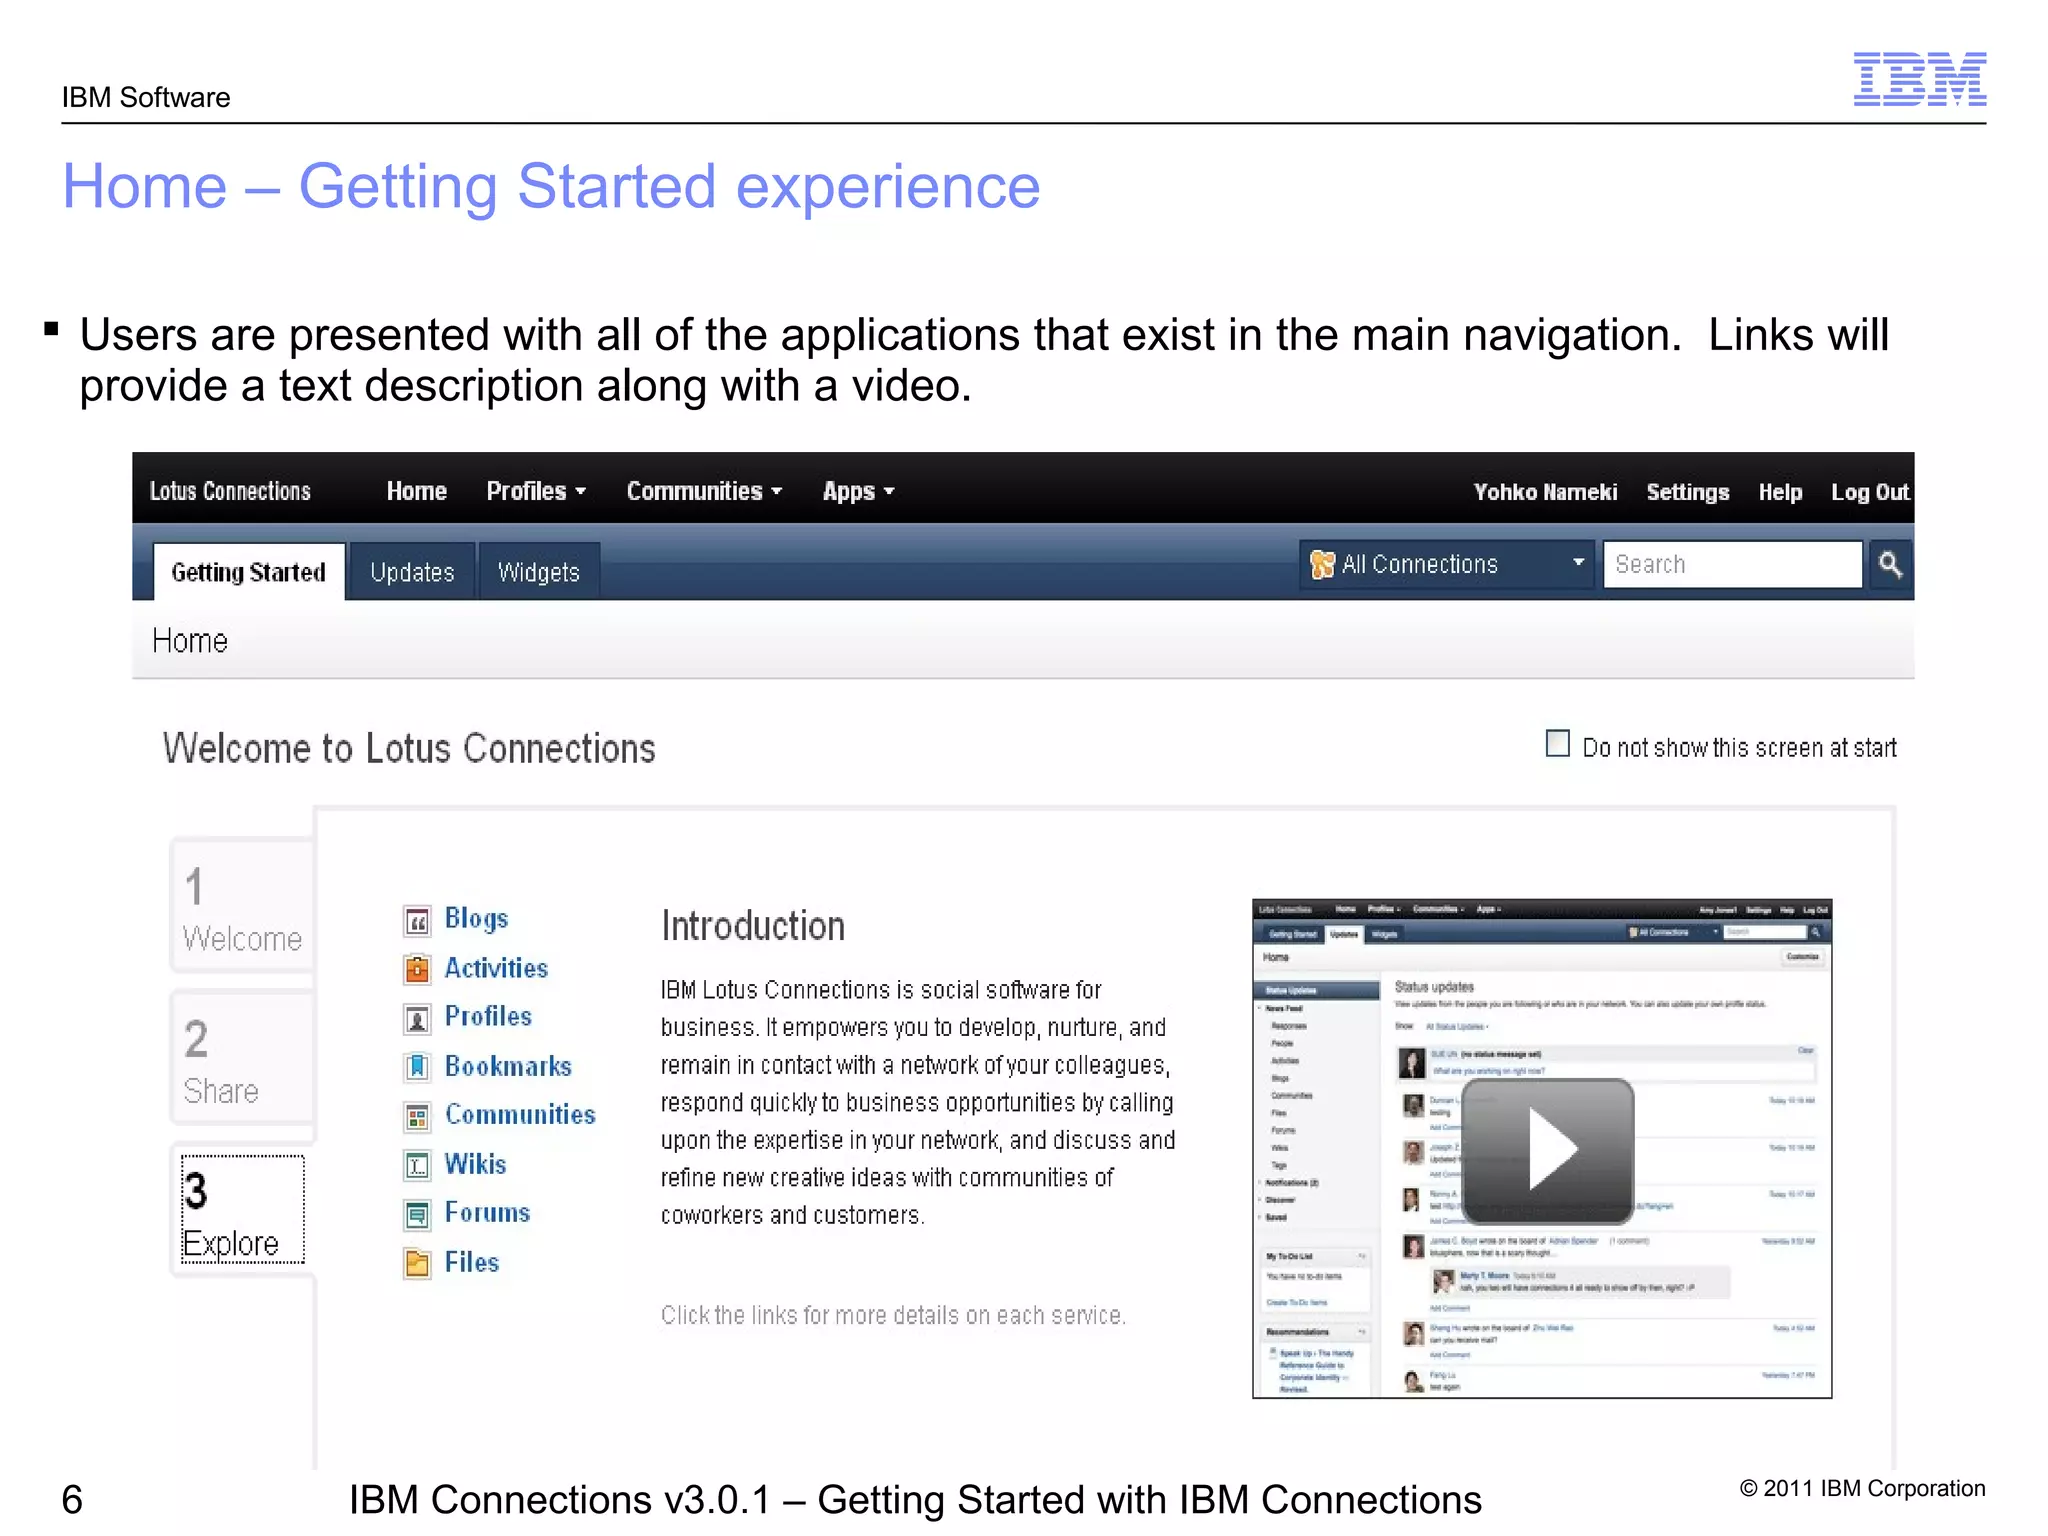Click the Activities briefcase icon

click(x=417, y=969)
